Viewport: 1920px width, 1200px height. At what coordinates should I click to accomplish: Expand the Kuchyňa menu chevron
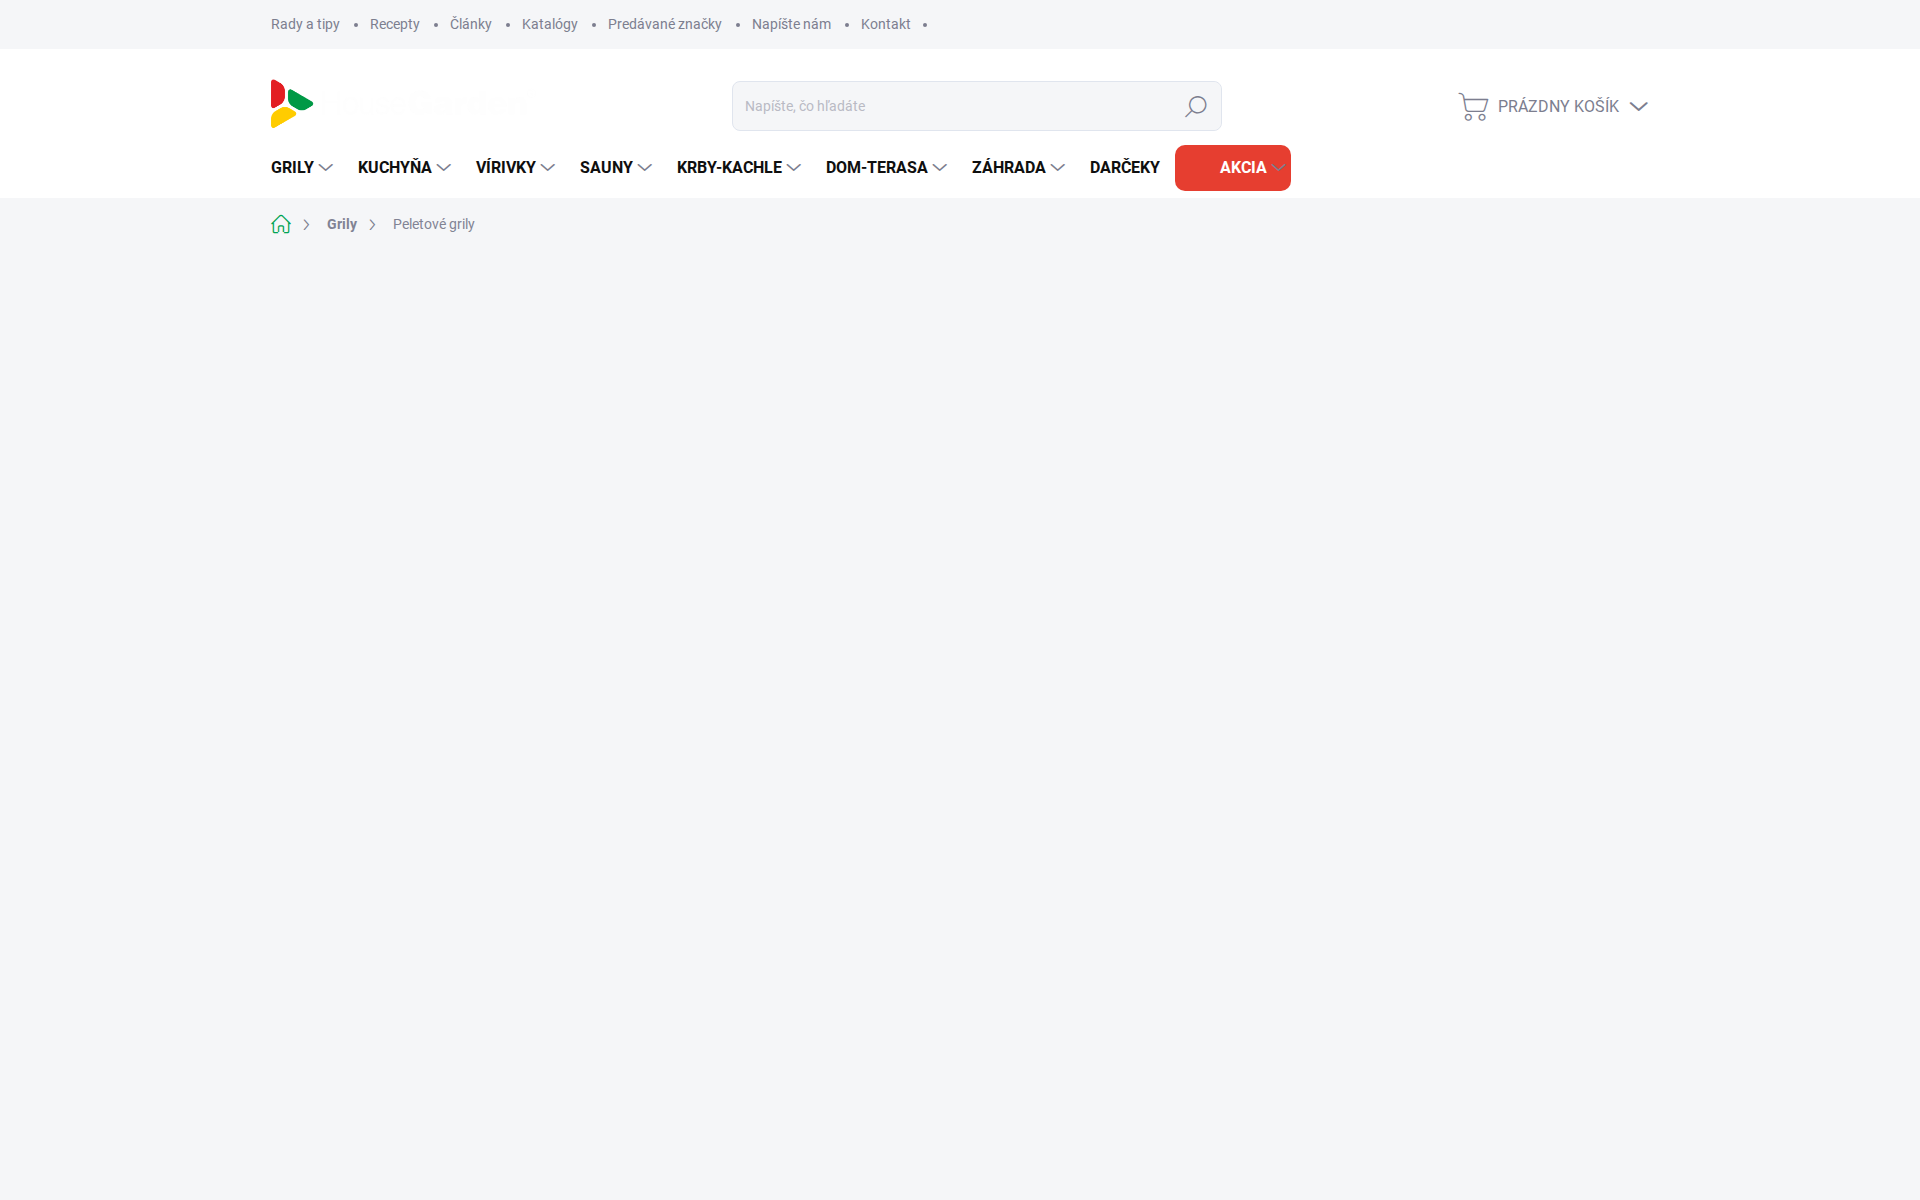pyautogui.click(x=444, y=168)
